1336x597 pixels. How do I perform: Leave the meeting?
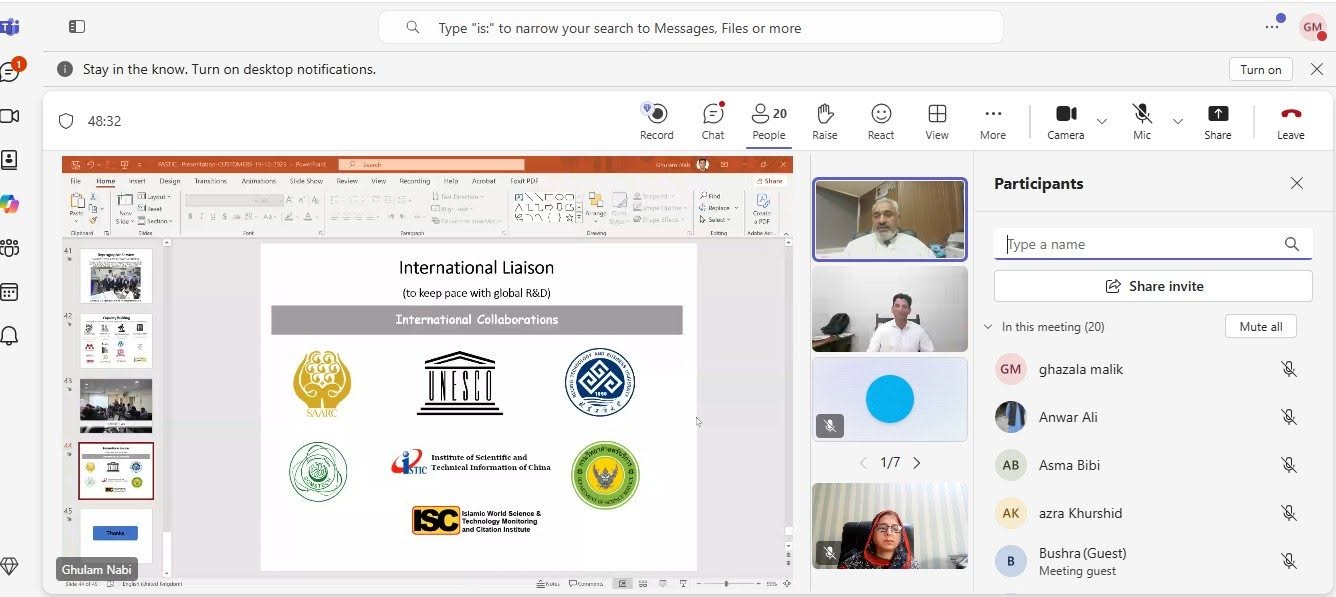(x=1291, y=121)
